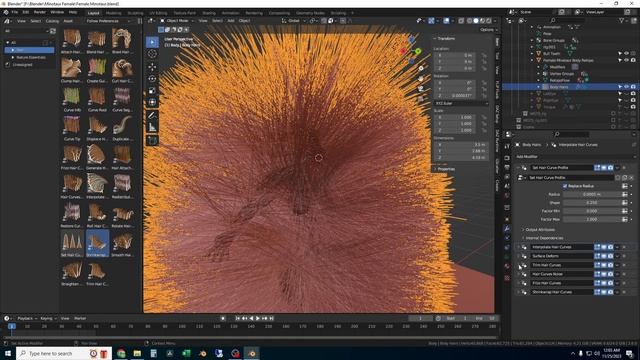This screenshot has height=360, width=640.
Task: Click Blender logo icon in top menu bar
Action: coord(6,12)
